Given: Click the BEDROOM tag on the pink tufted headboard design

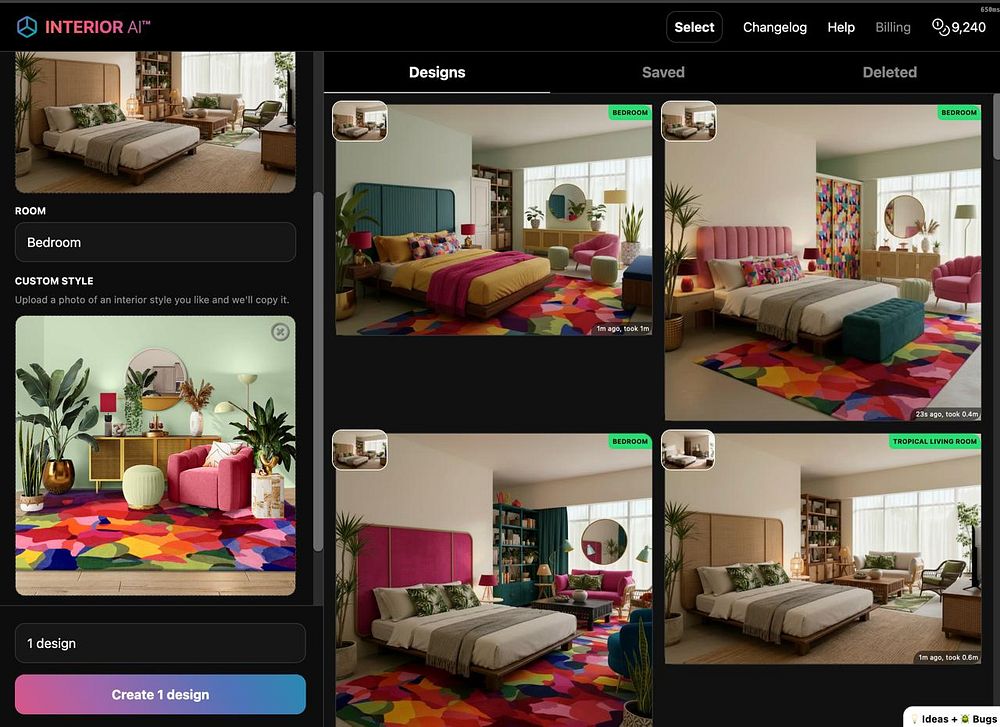Looking at the screenshot, I should click(959, 112).
